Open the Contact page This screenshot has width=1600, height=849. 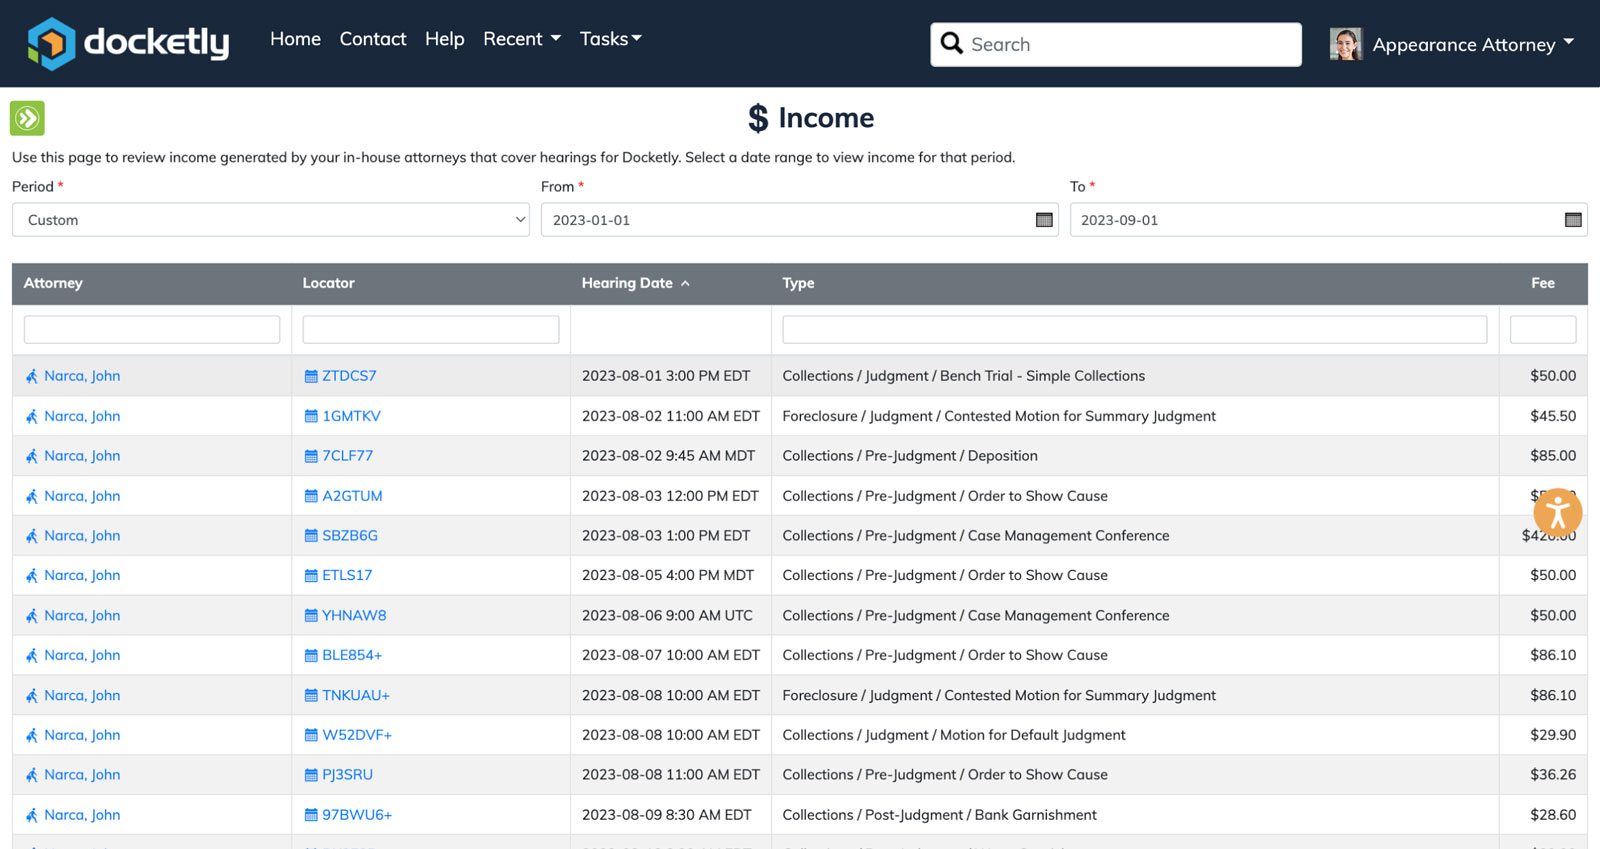[373, 39]
